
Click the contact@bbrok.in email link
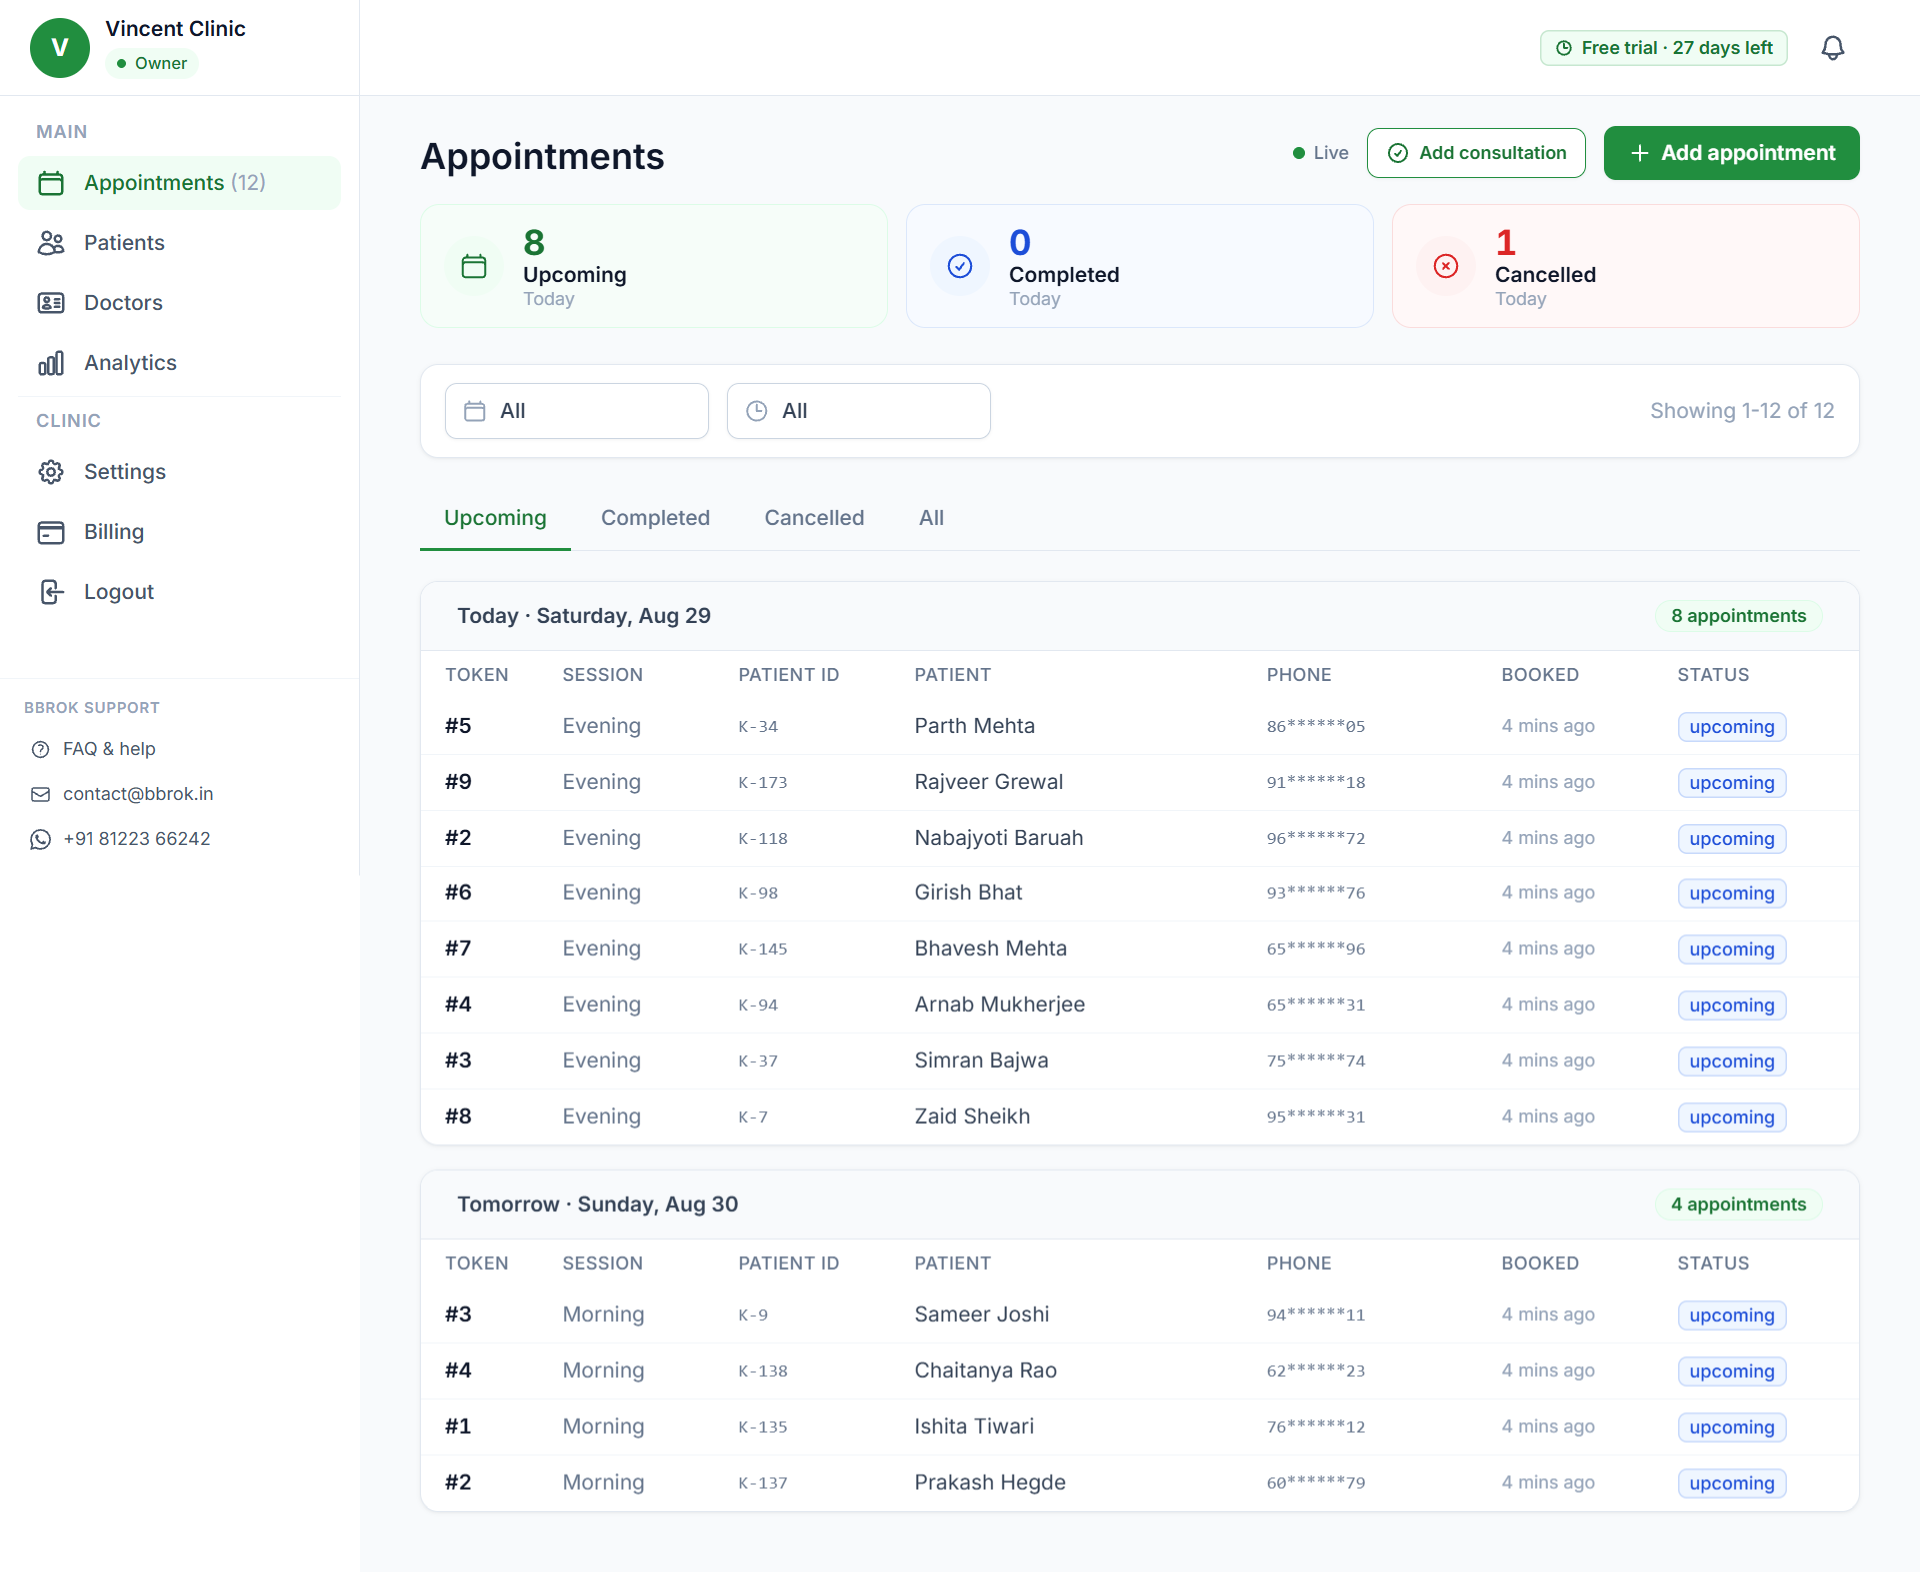138,794
